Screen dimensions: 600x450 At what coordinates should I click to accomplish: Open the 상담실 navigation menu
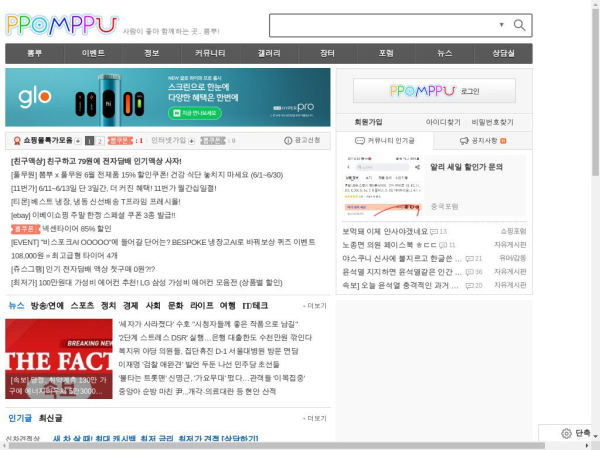(x=503, y=53)
